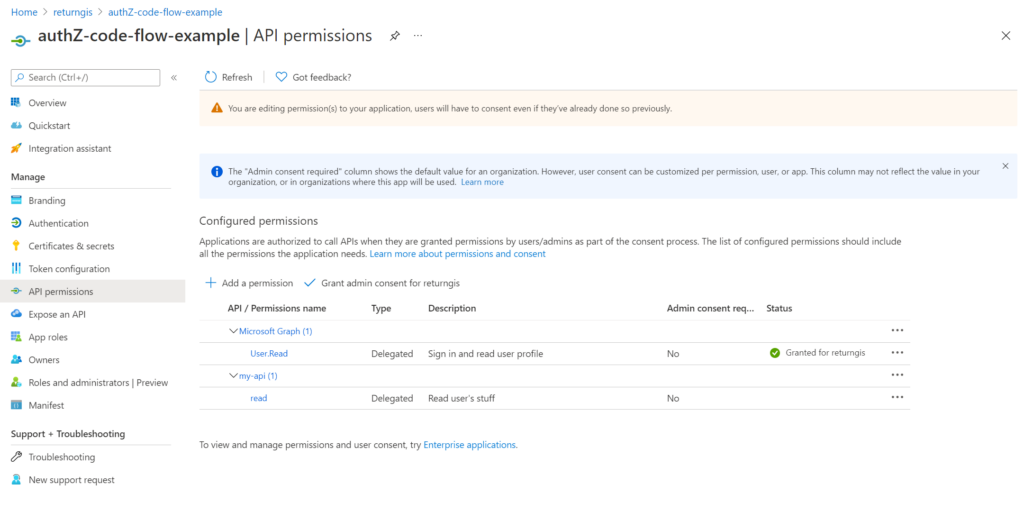This screenshot has width=1024, height=512.
Task: Click the plus icon to add permission
Action: [x=210, y=283]
